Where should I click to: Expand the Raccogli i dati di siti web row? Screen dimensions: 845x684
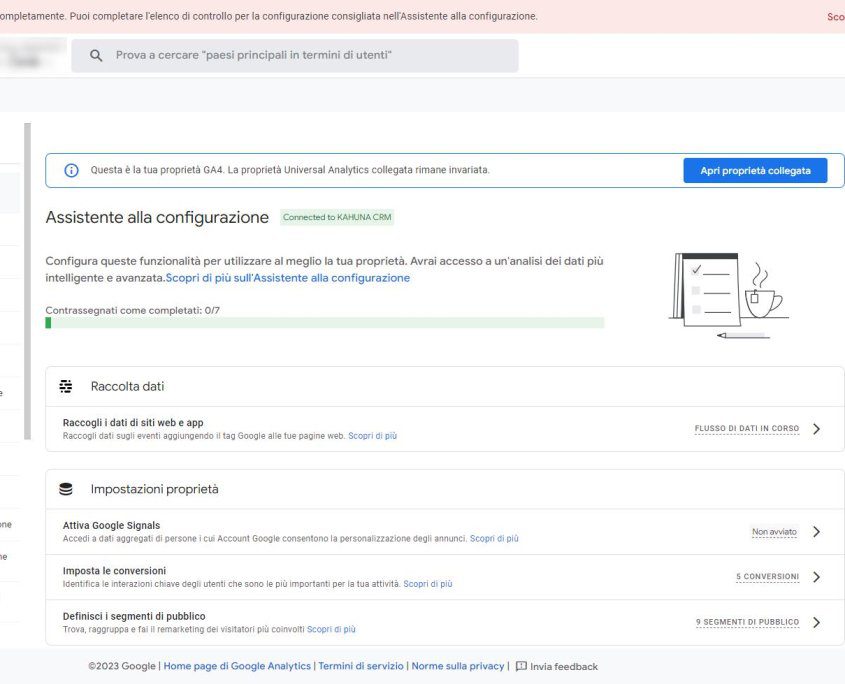click(x=817, y=427)
